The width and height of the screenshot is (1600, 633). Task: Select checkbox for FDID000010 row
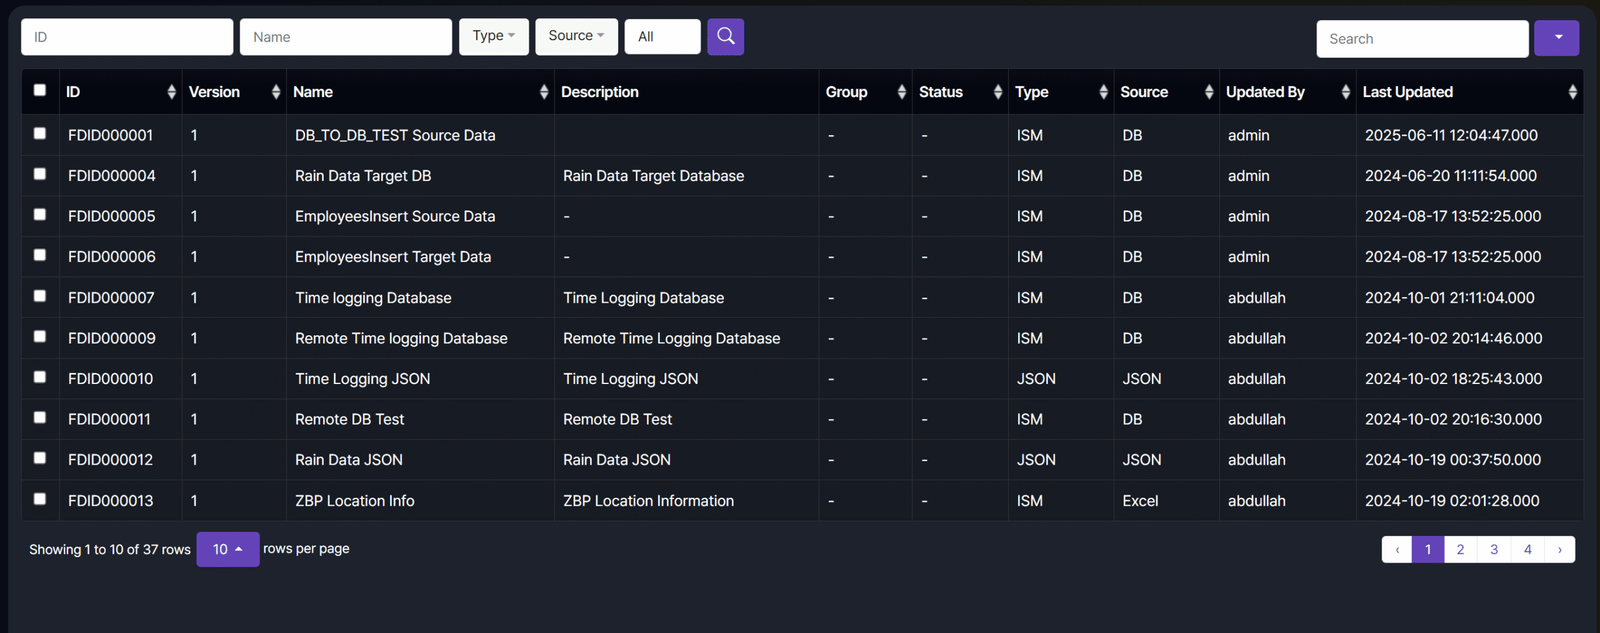point(40,377)
